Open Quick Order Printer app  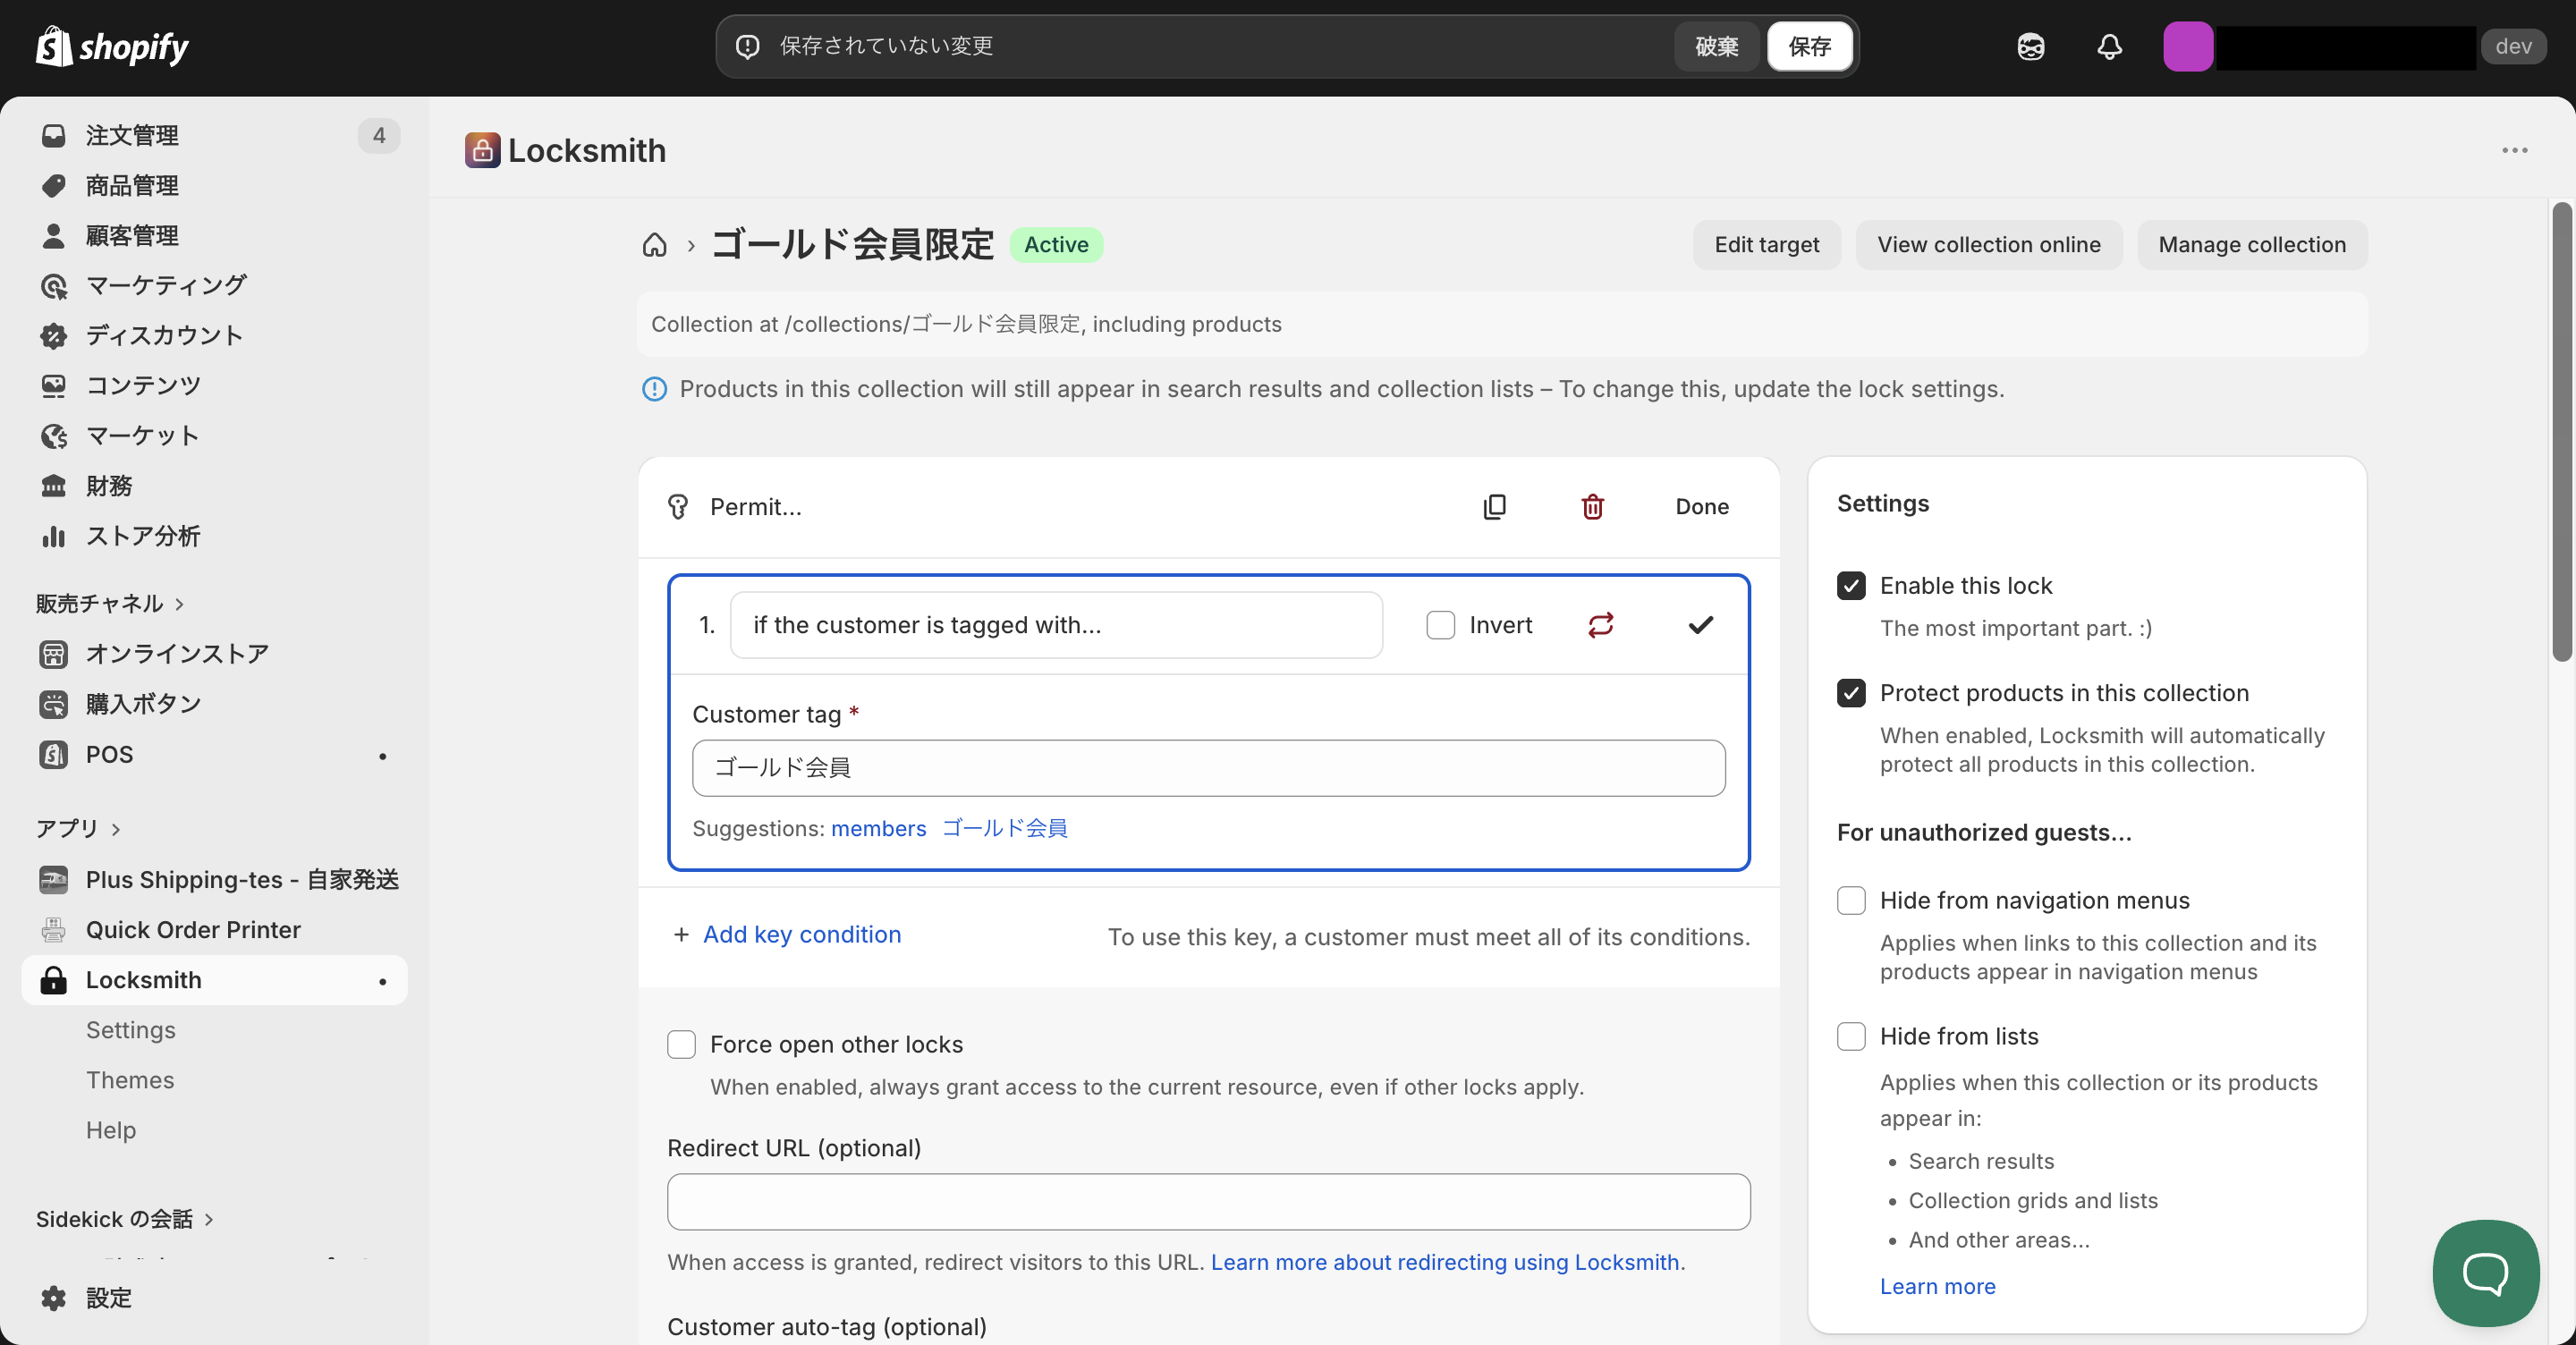coord(214,929)
